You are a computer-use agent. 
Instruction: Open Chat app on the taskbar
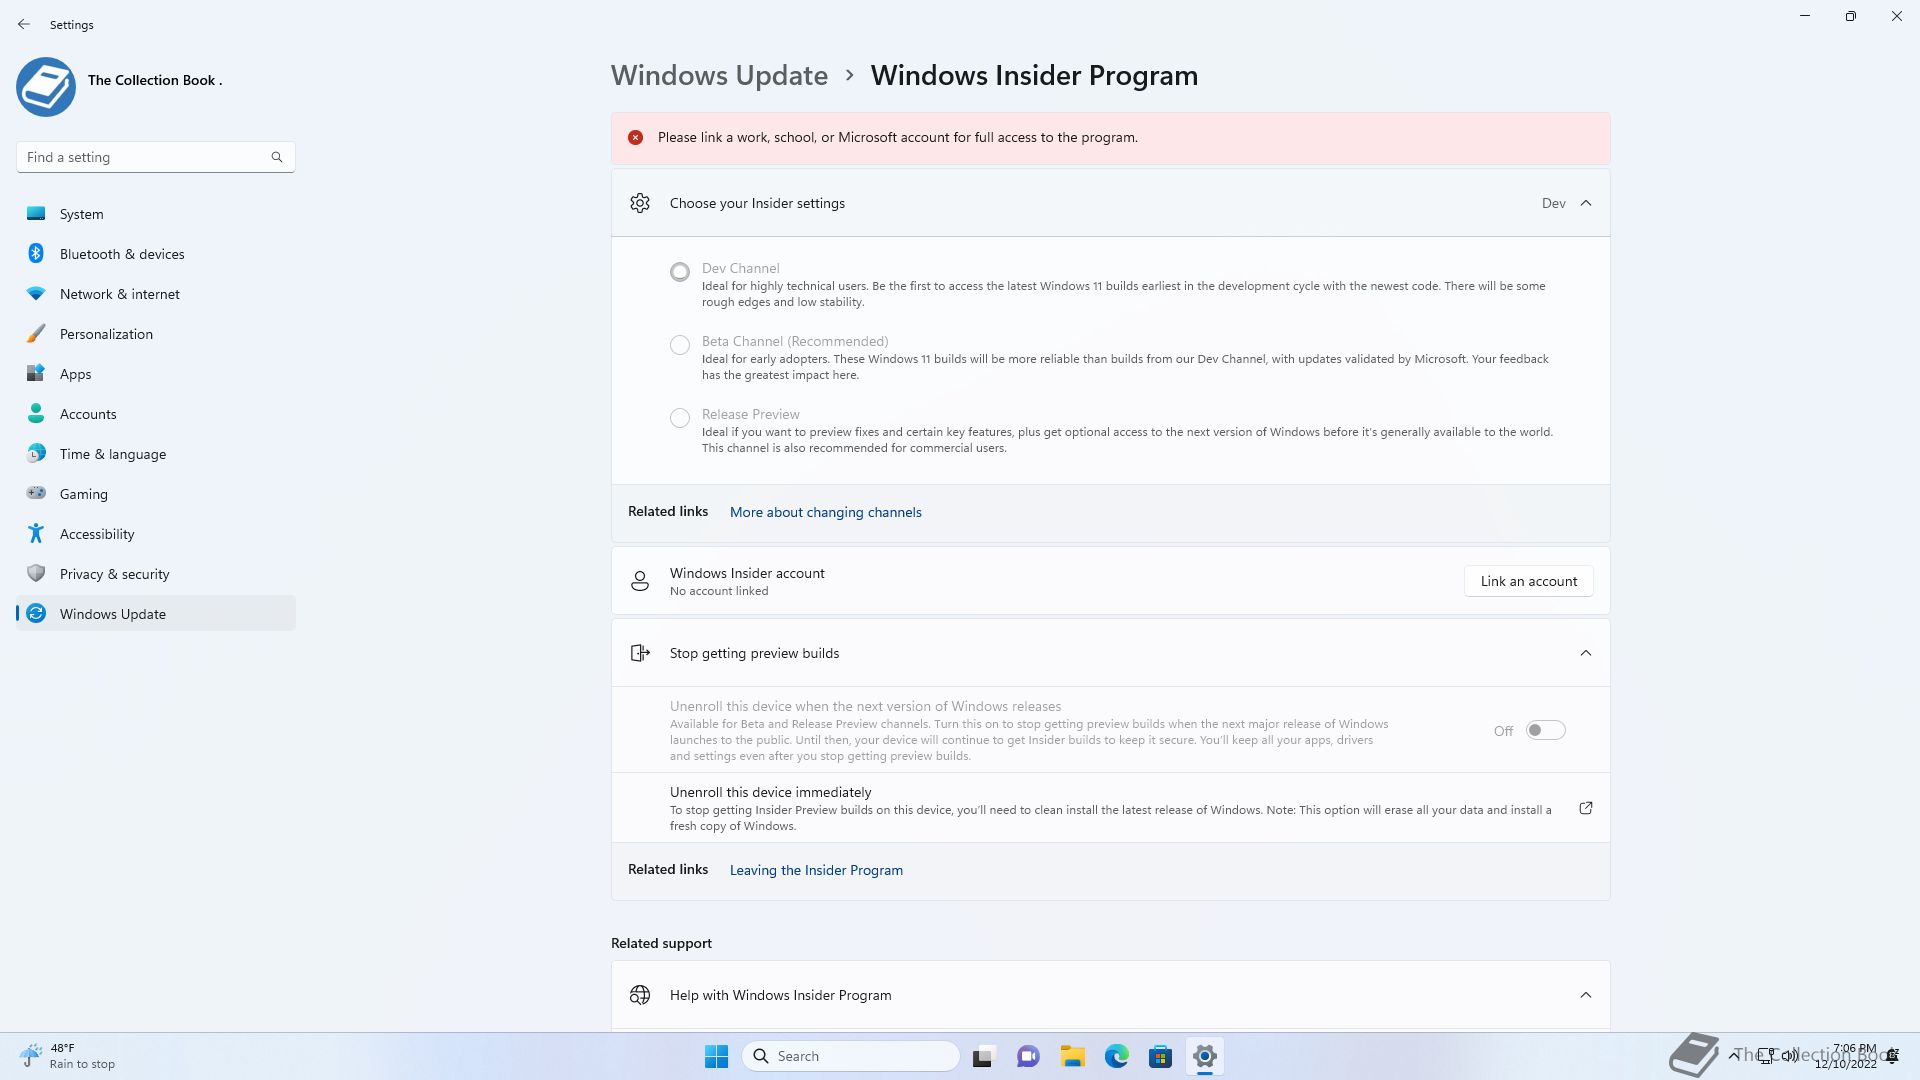click(x=1028, y=1056)
